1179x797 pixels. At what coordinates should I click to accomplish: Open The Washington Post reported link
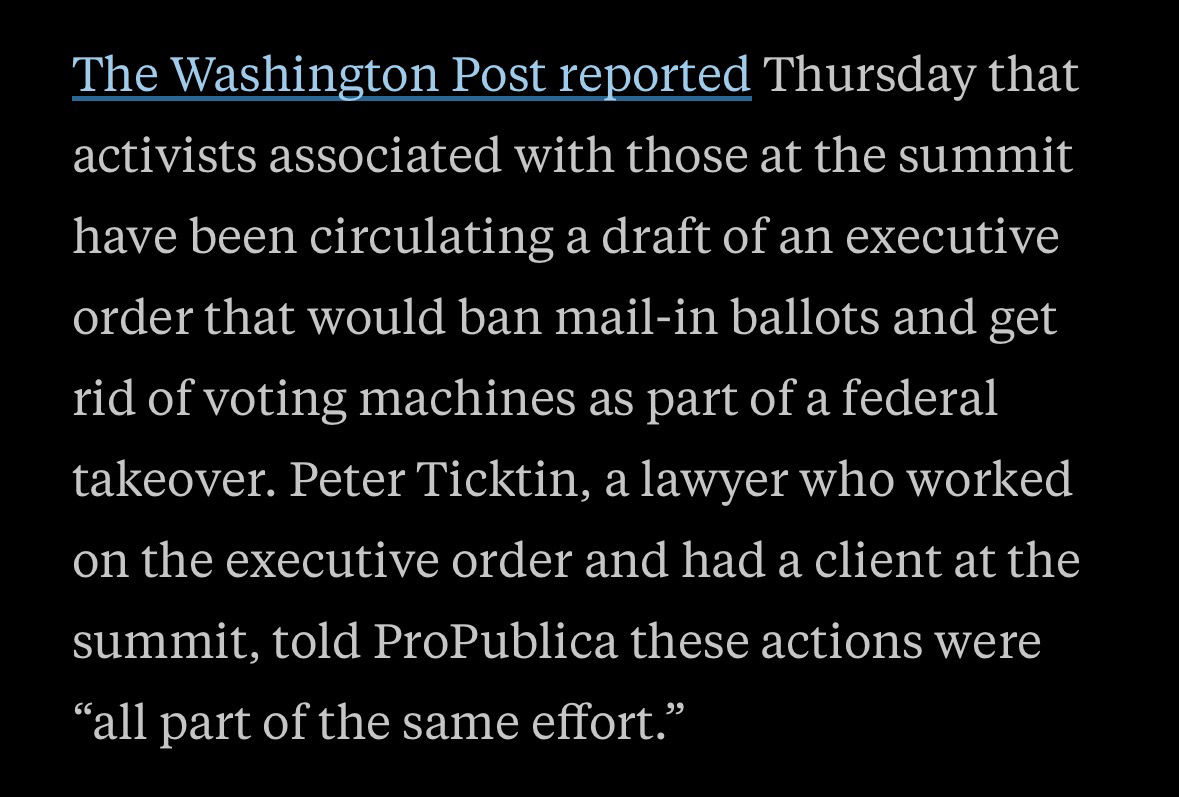click(x=411, y=76)
